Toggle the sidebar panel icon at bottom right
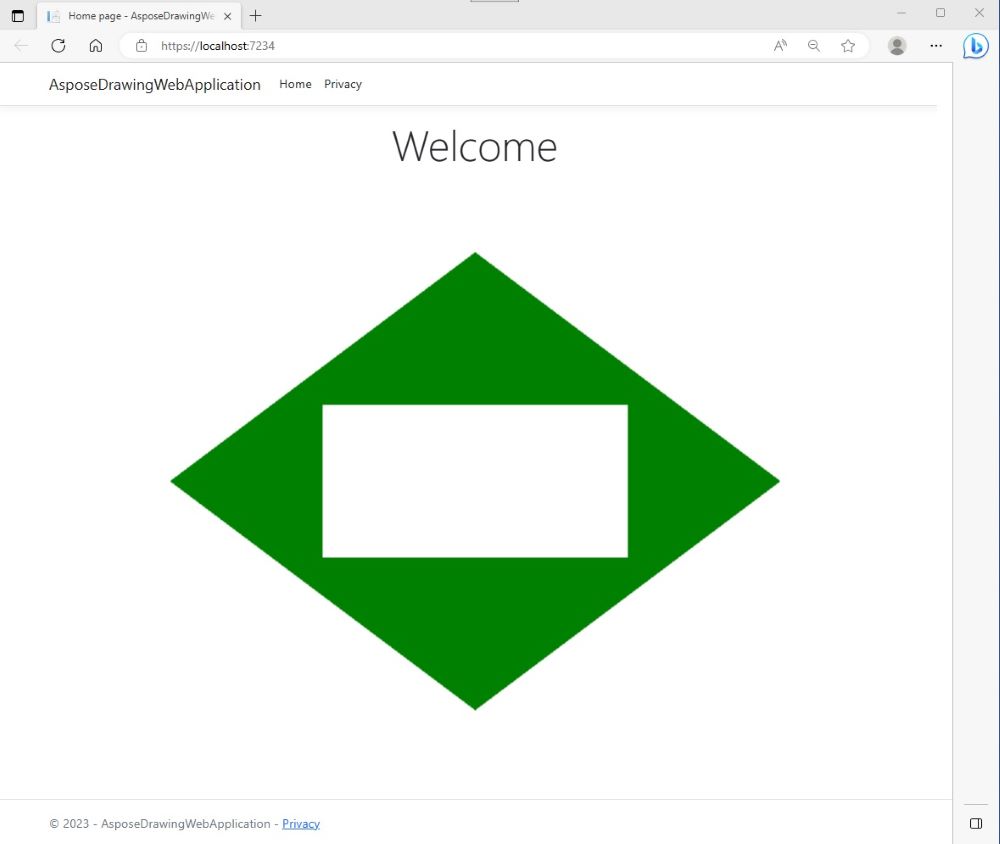This screenshot has height=844, width=1000. pos(976,823)
